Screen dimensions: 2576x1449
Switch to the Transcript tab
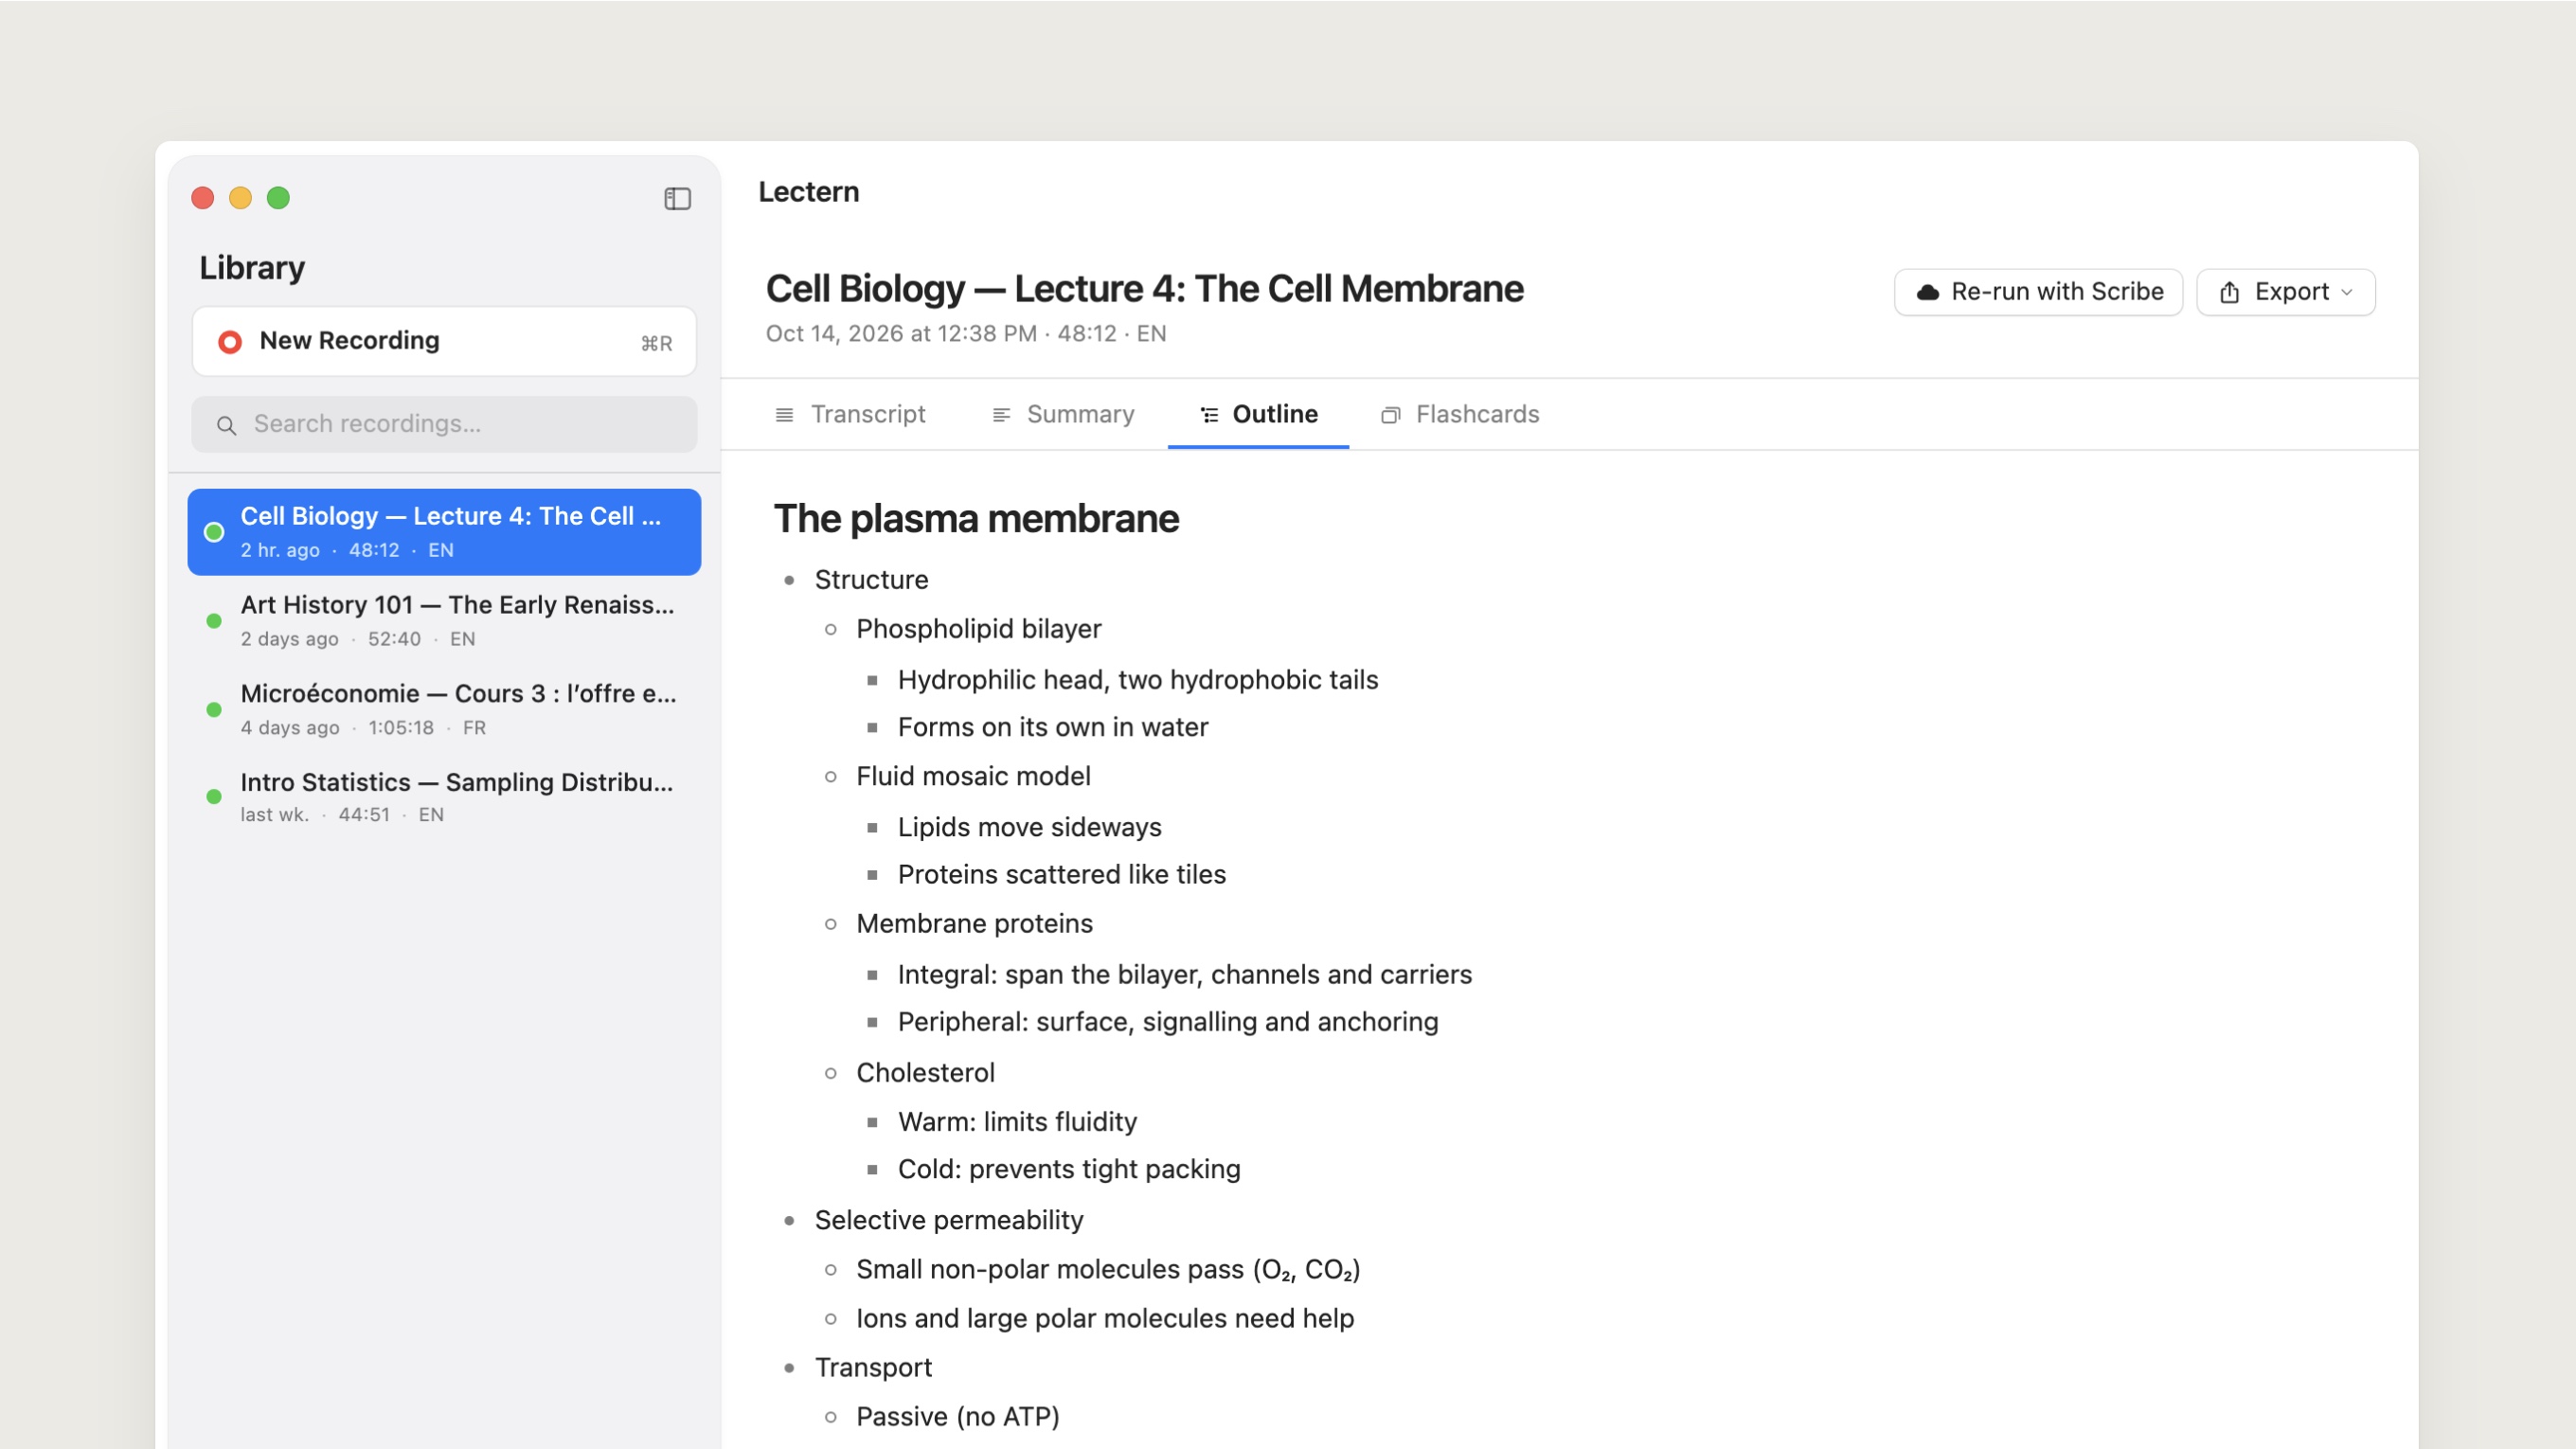click(851, 414)
